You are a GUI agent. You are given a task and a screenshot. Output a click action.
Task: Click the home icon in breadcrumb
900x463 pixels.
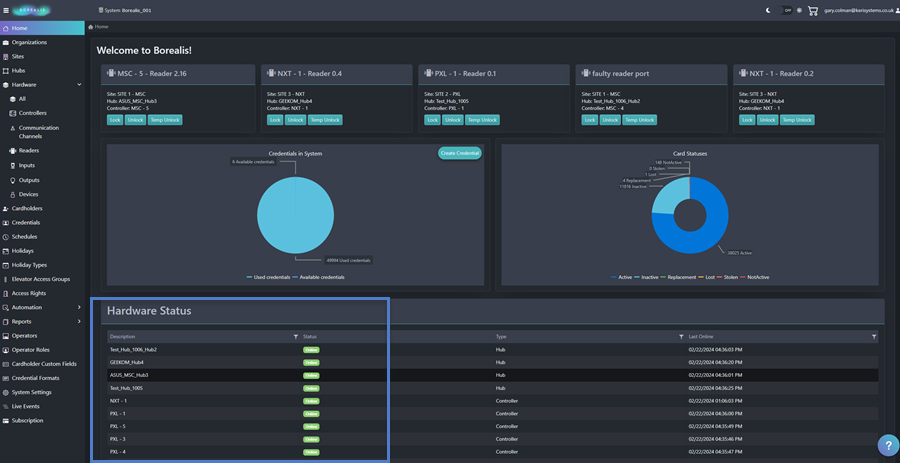92,27
